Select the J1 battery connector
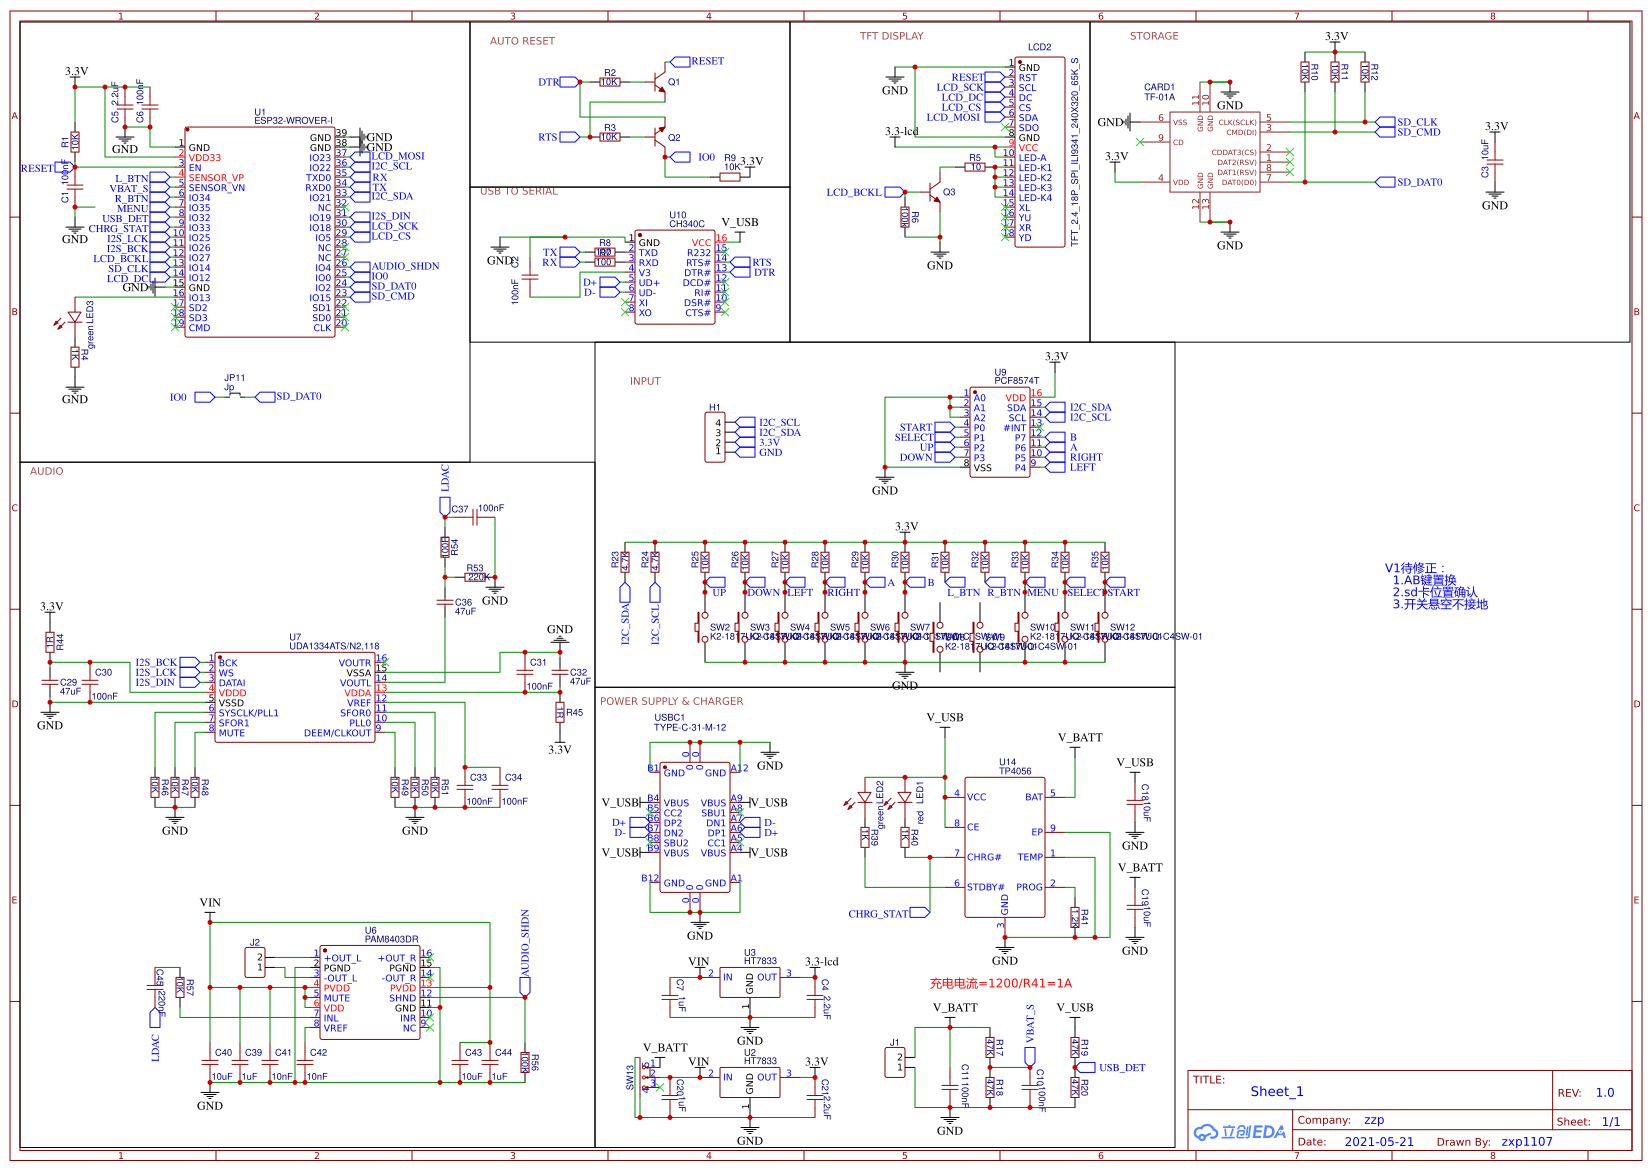The width and height of the screenshot is (1652, 1171). (895, 1062)
